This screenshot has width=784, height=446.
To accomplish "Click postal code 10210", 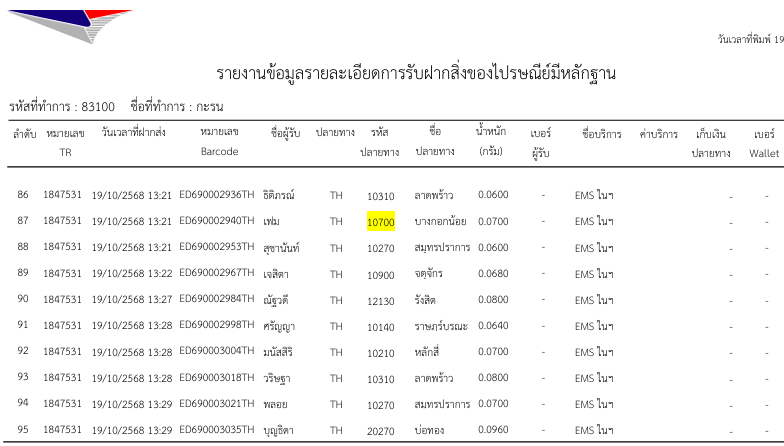I will [381, 353].
